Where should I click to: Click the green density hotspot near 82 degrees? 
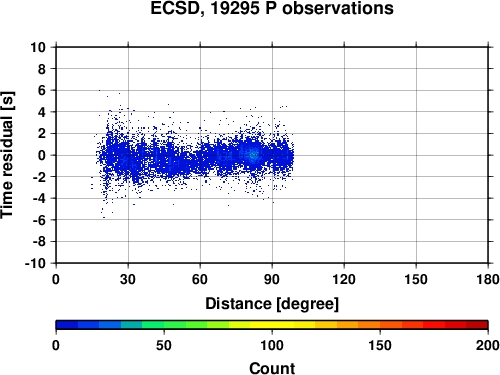coord(252,155)
